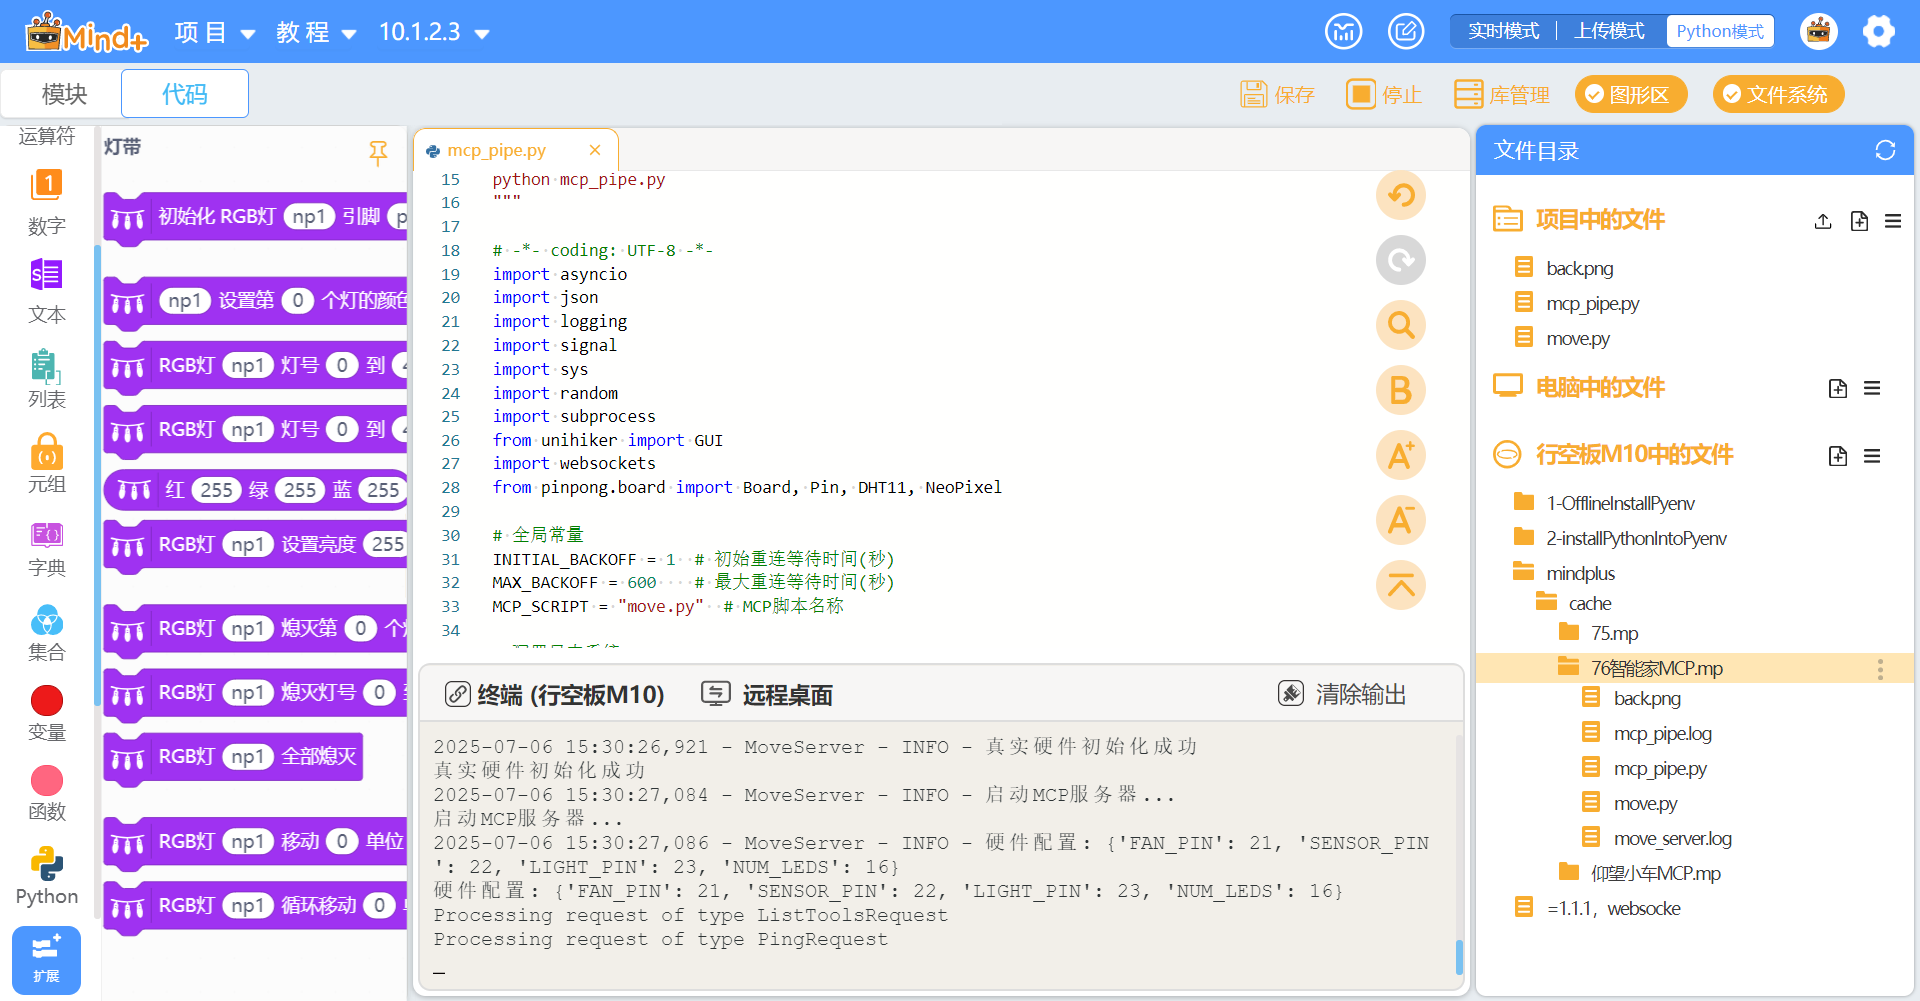The width and height of the screenshot is (1920, 1001).
Task: Expand the 75.mp folder
Action: click(x=1614, y=633)
